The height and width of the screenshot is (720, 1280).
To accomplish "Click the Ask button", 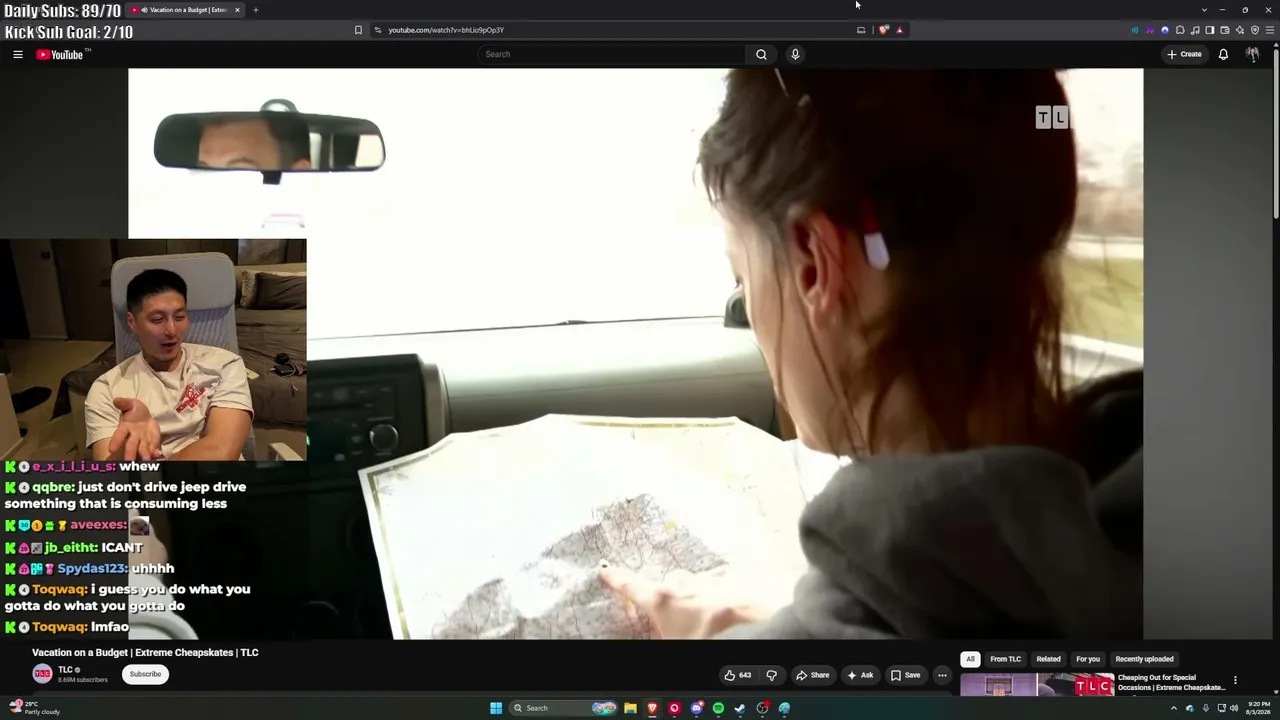I will click(x=860, y=675).
